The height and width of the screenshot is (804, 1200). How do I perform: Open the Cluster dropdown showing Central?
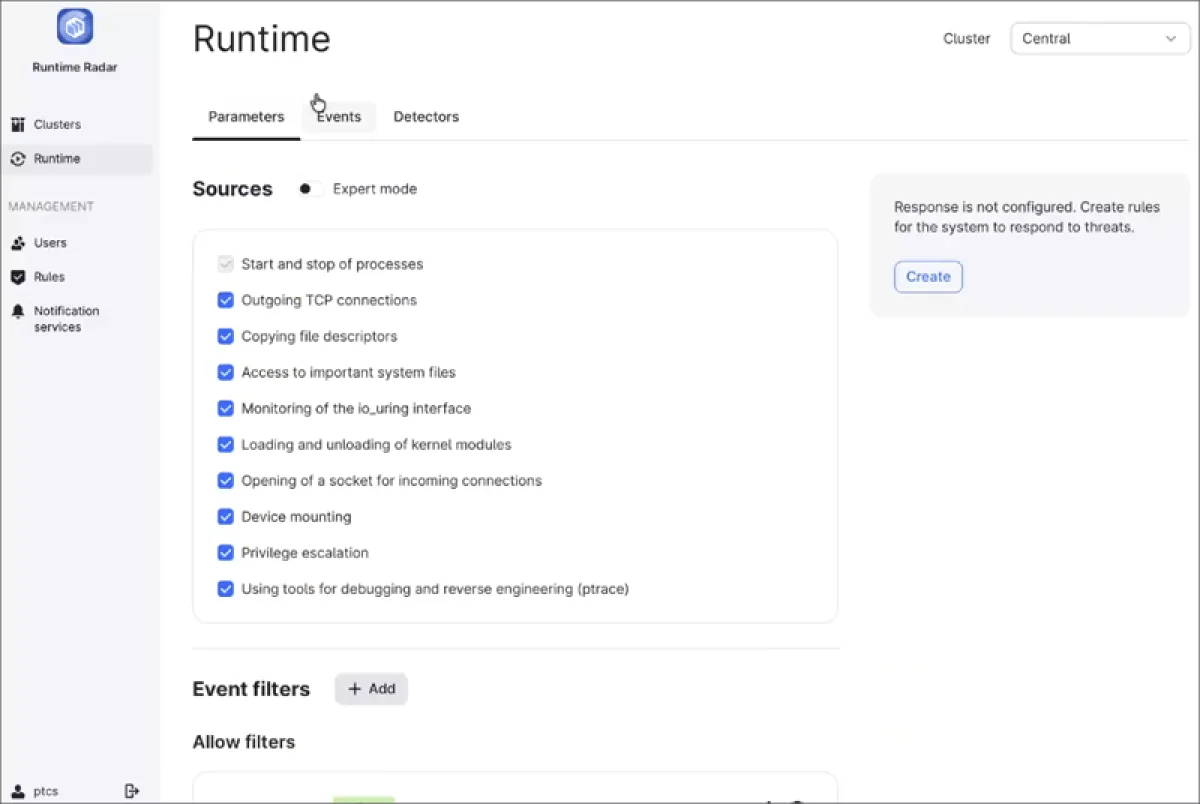1100,39
